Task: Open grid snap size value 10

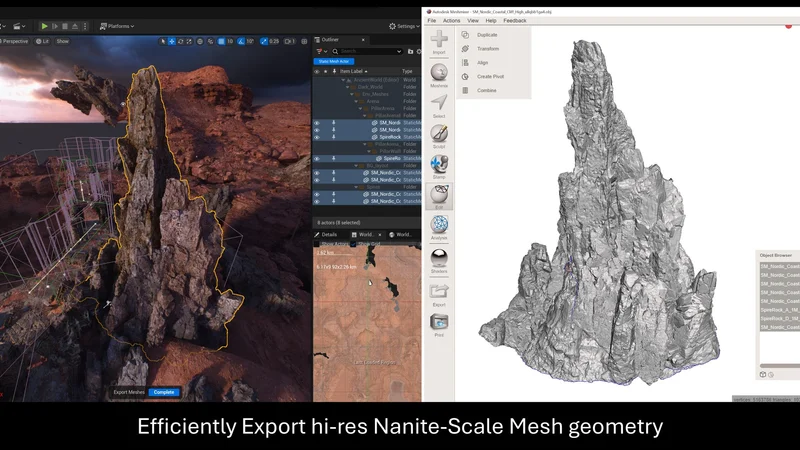Action: 230,41
